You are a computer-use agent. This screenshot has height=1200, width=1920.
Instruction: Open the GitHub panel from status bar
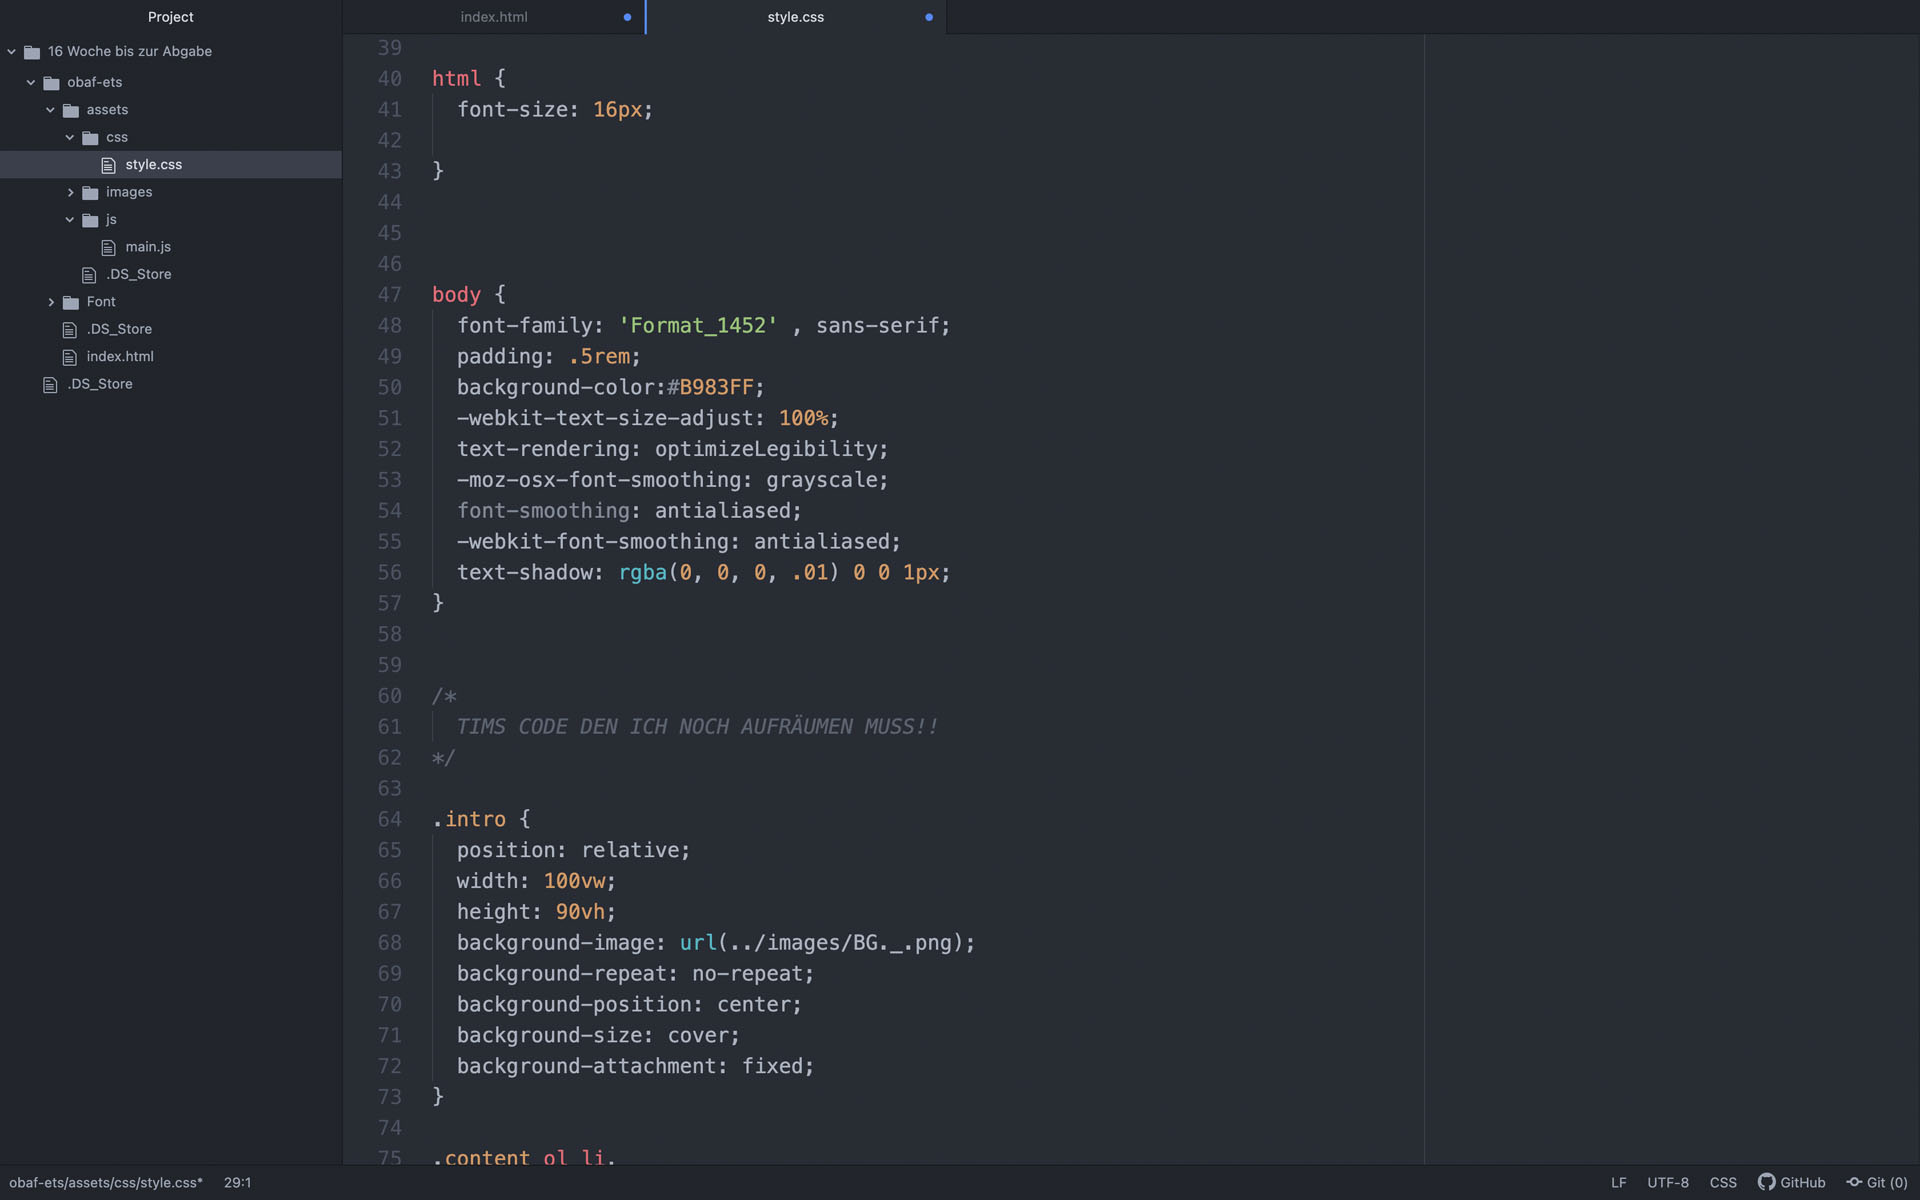point(1792,1182)
